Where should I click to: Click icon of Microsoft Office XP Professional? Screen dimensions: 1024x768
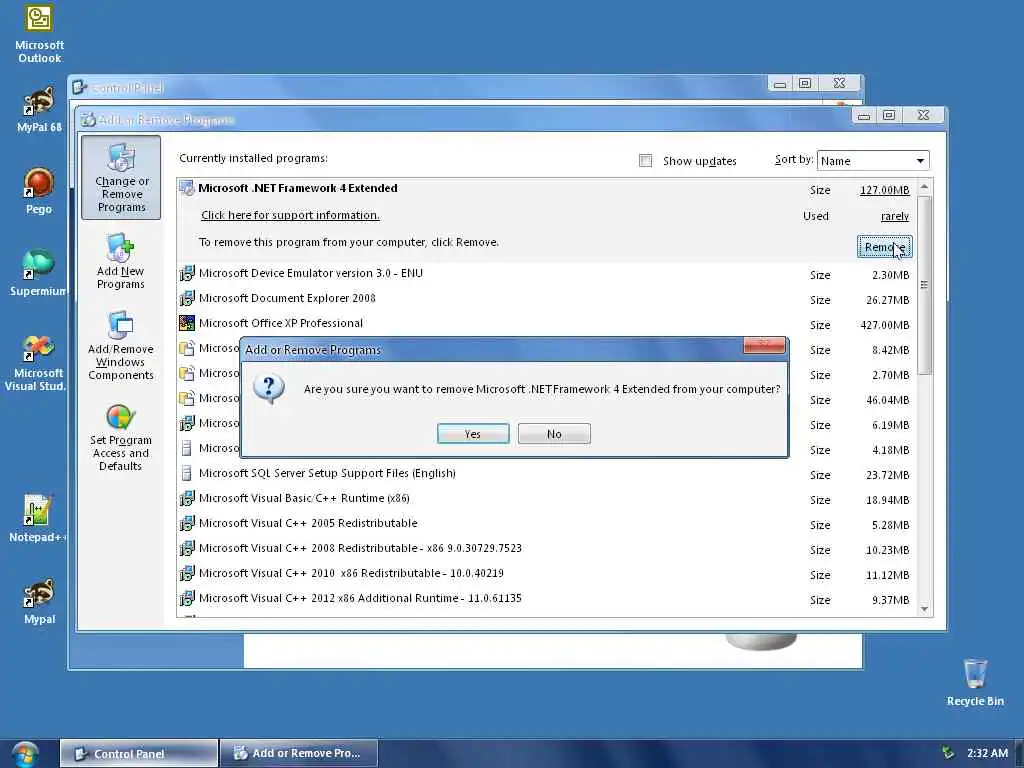pos(187,323)
